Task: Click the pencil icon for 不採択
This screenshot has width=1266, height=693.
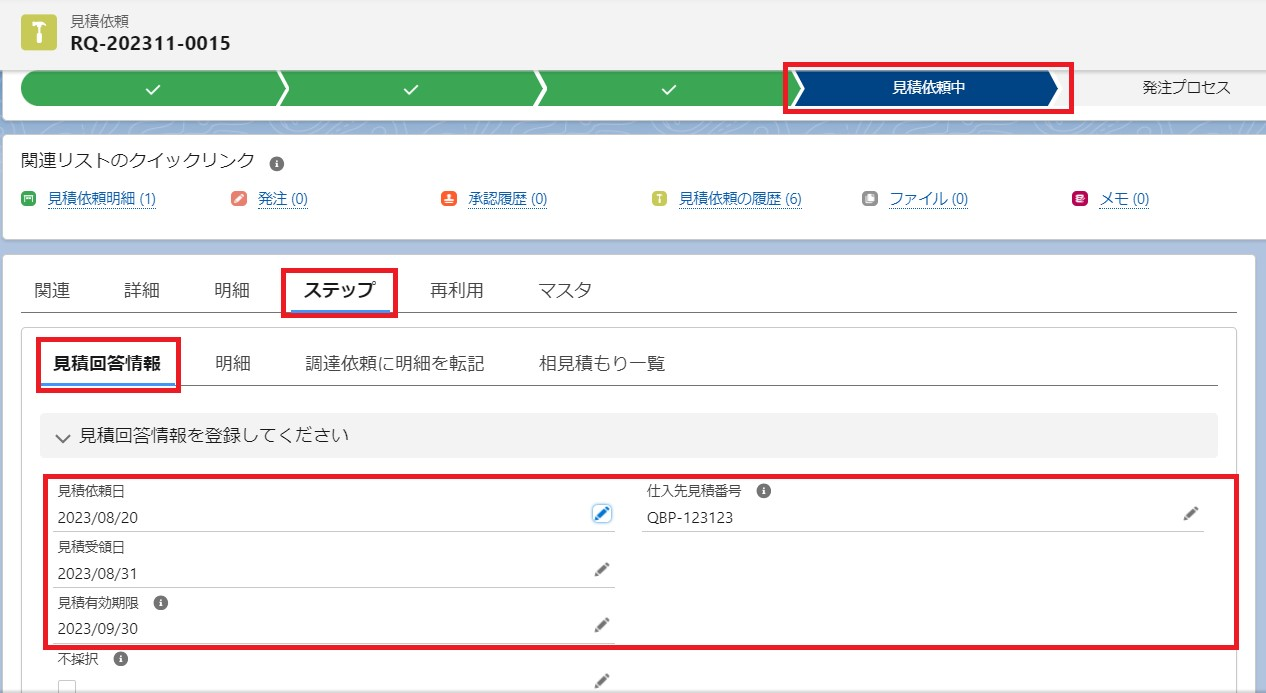Action: pos(601,681)
